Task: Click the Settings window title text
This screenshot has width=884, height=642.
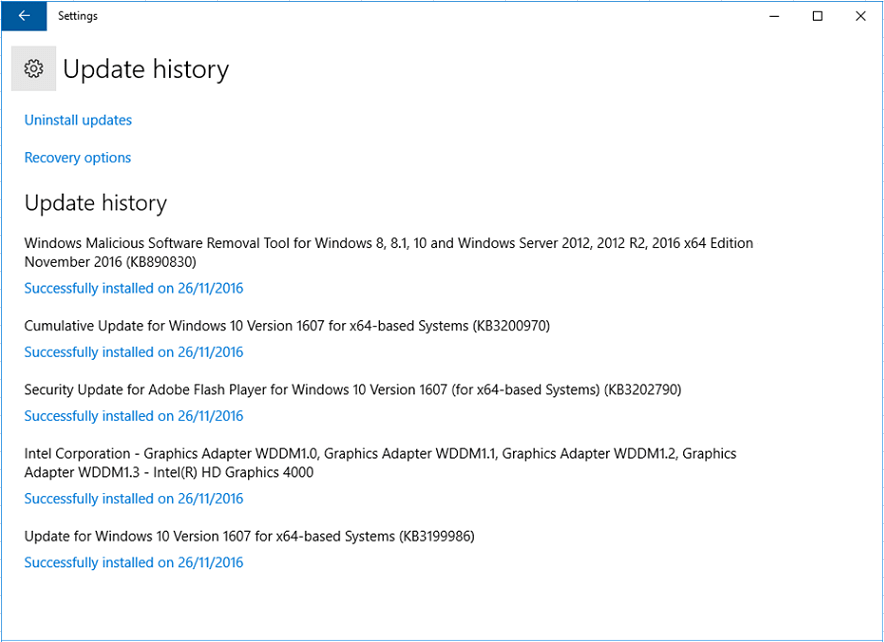Action: coord(78,16)
